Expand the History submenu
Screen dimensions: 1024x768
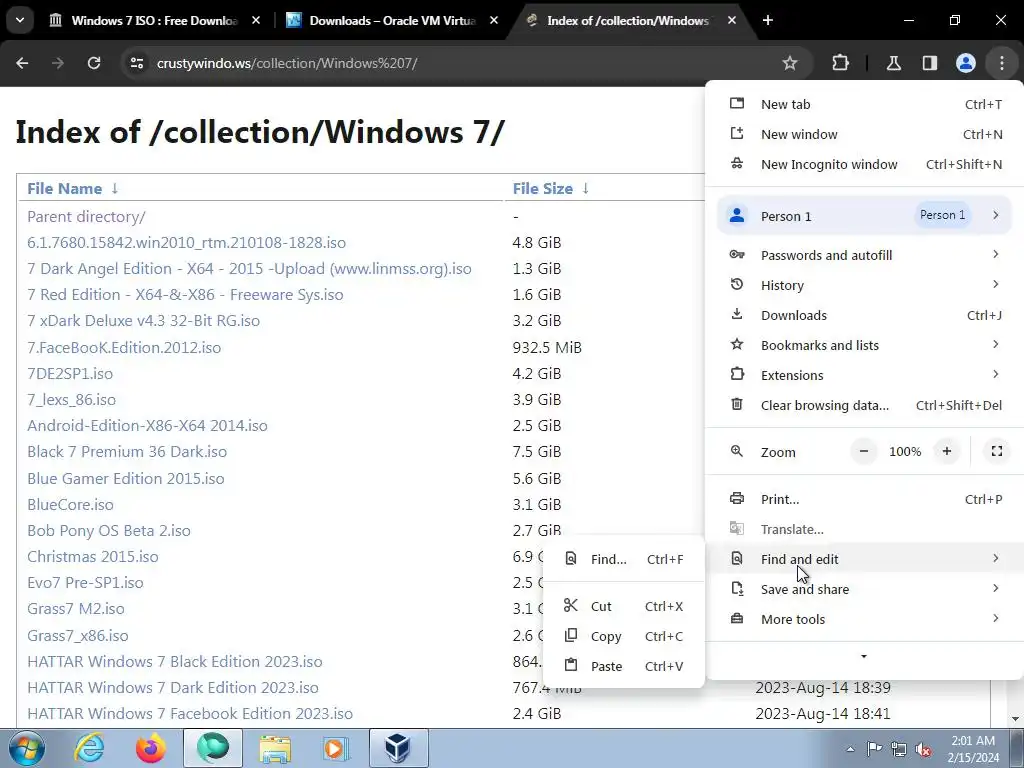tap(864, 285)
